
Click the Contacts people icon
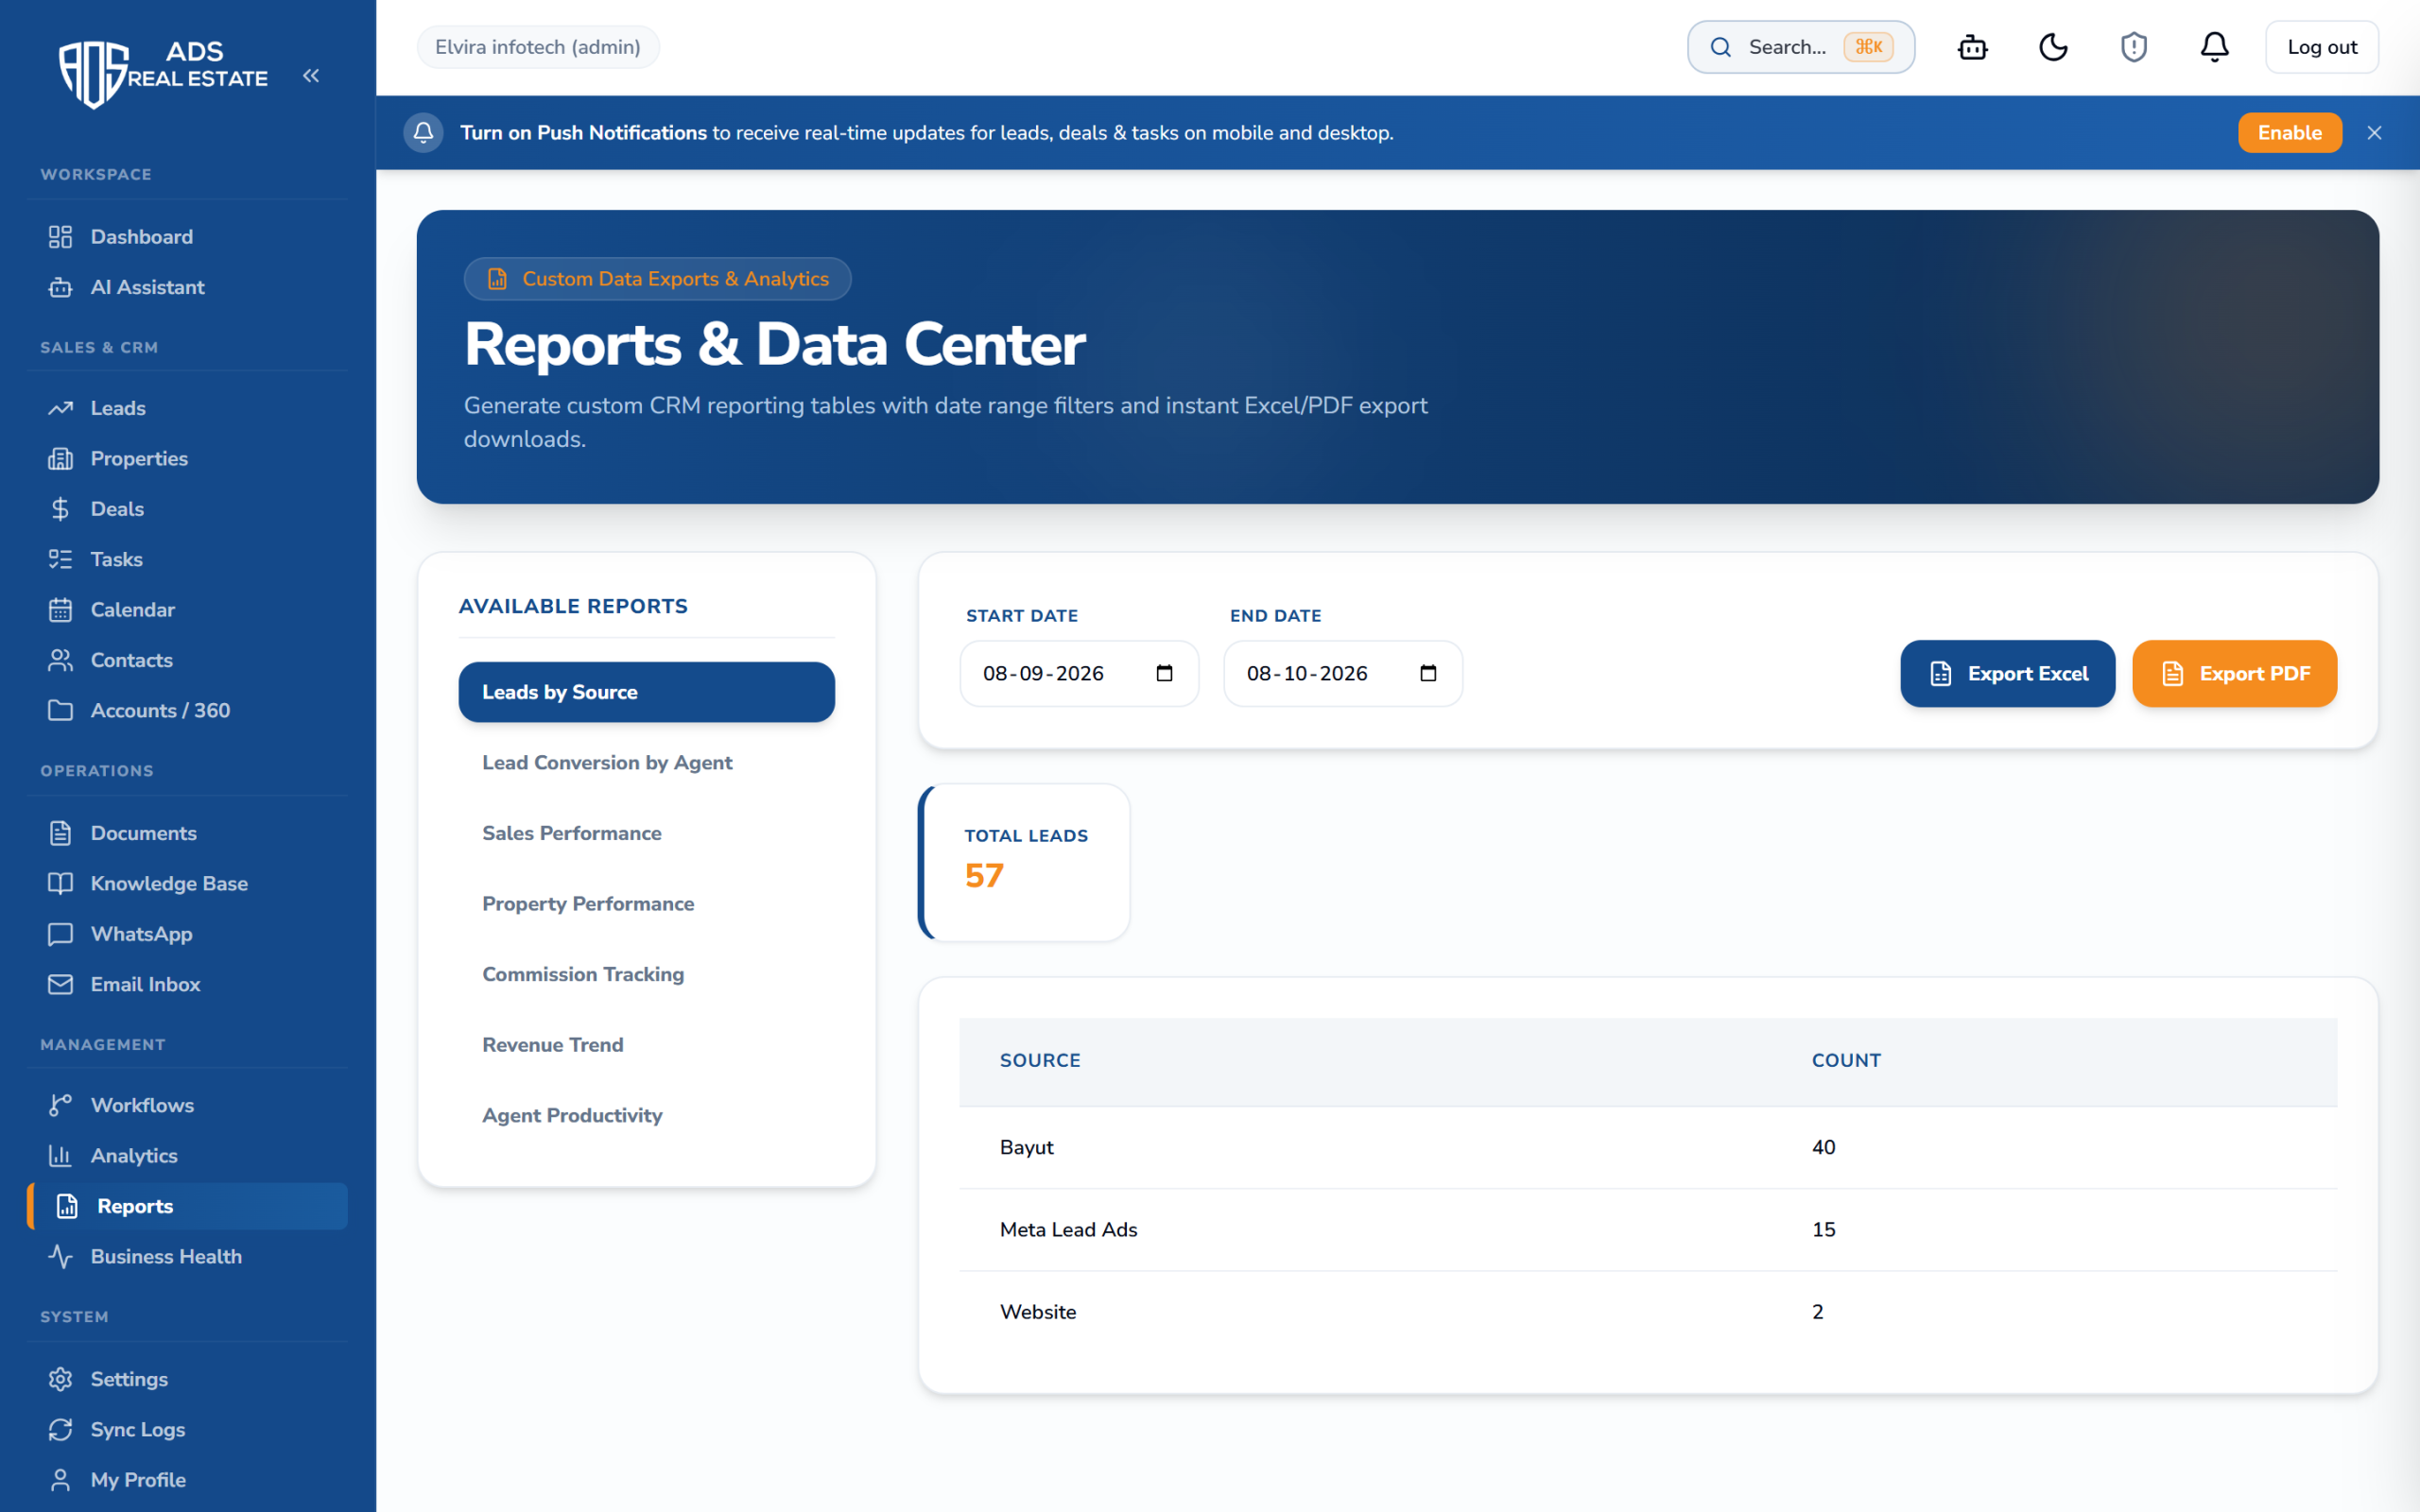[60, 660]
